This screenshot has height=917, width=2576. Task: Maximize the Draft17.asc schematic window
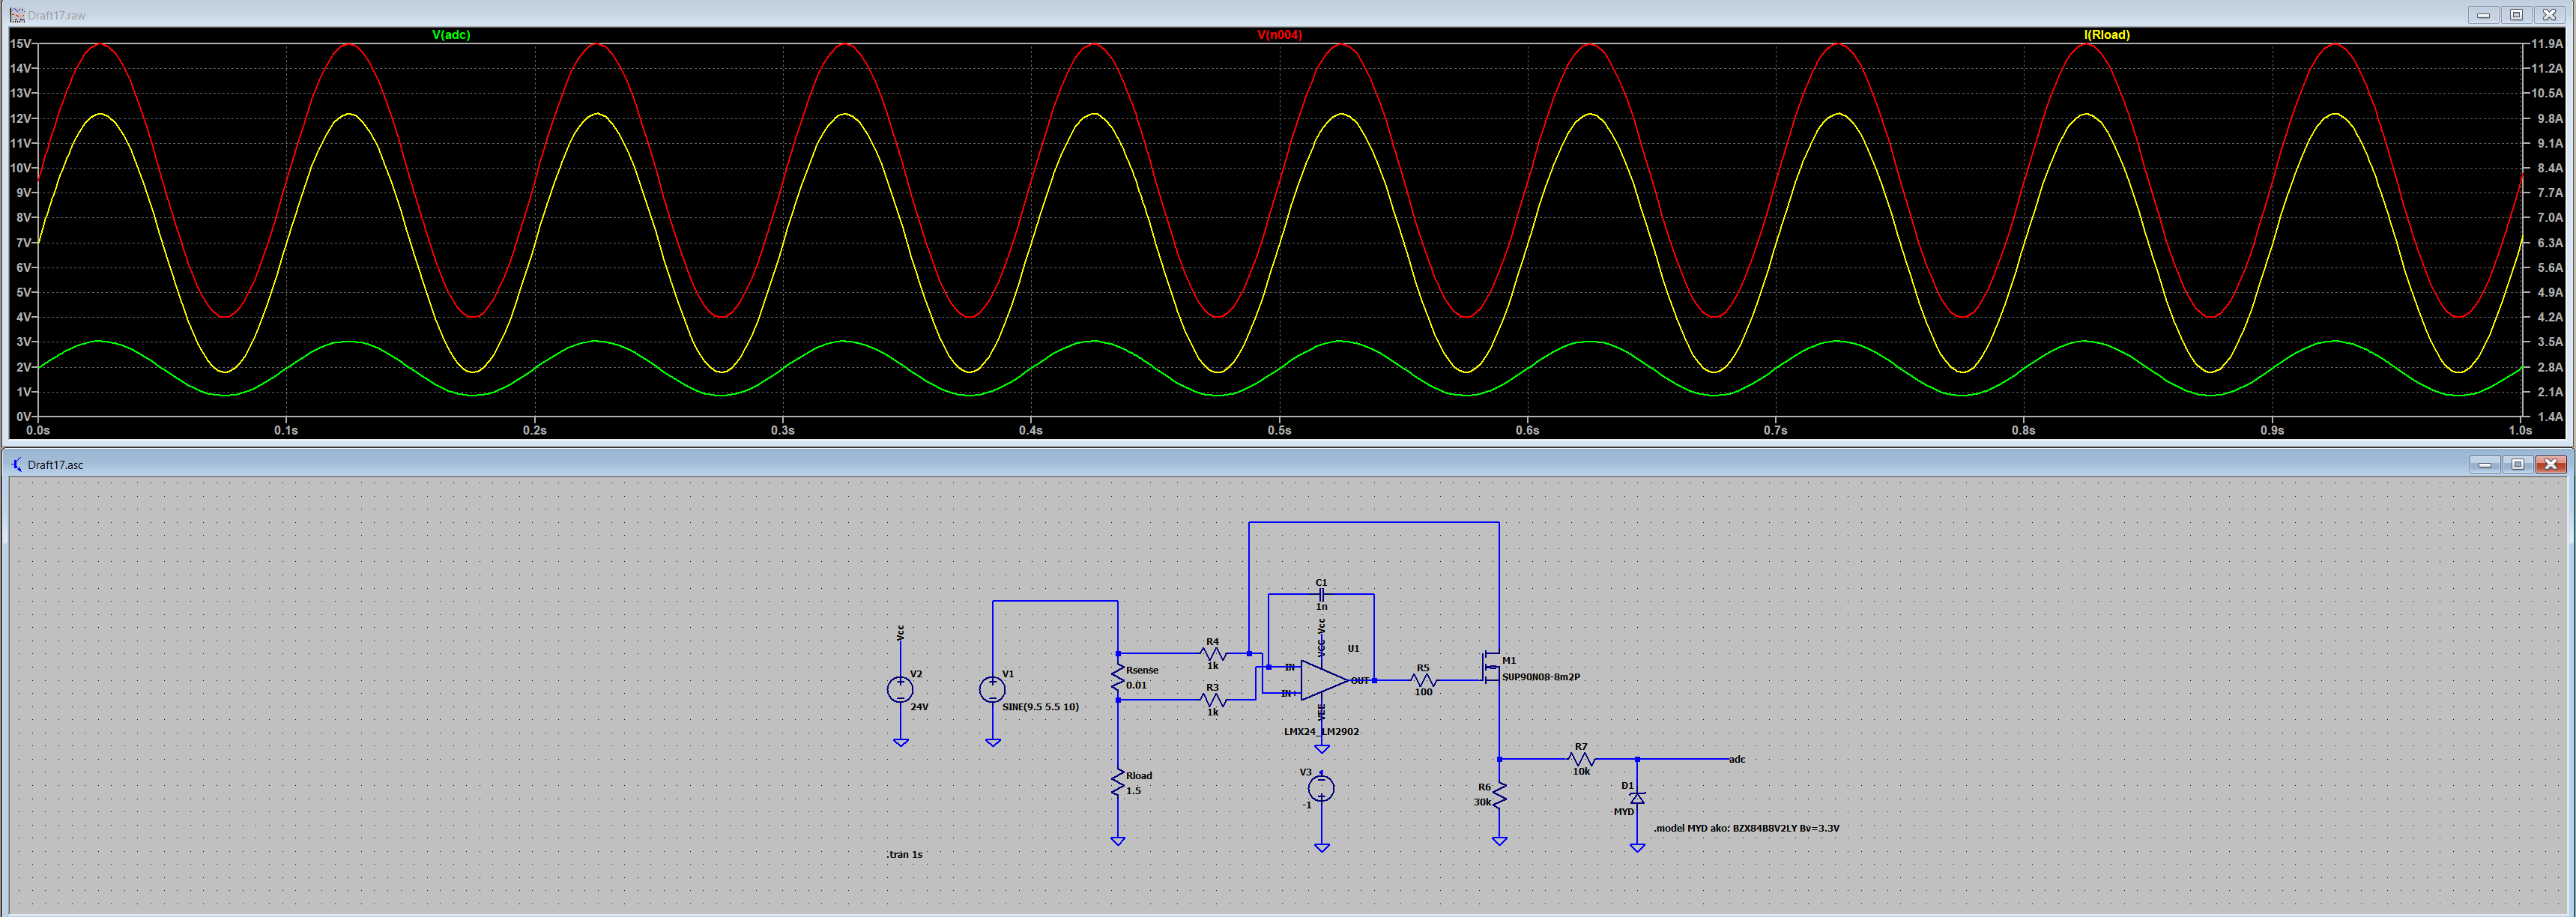(x=2518, y=464)
